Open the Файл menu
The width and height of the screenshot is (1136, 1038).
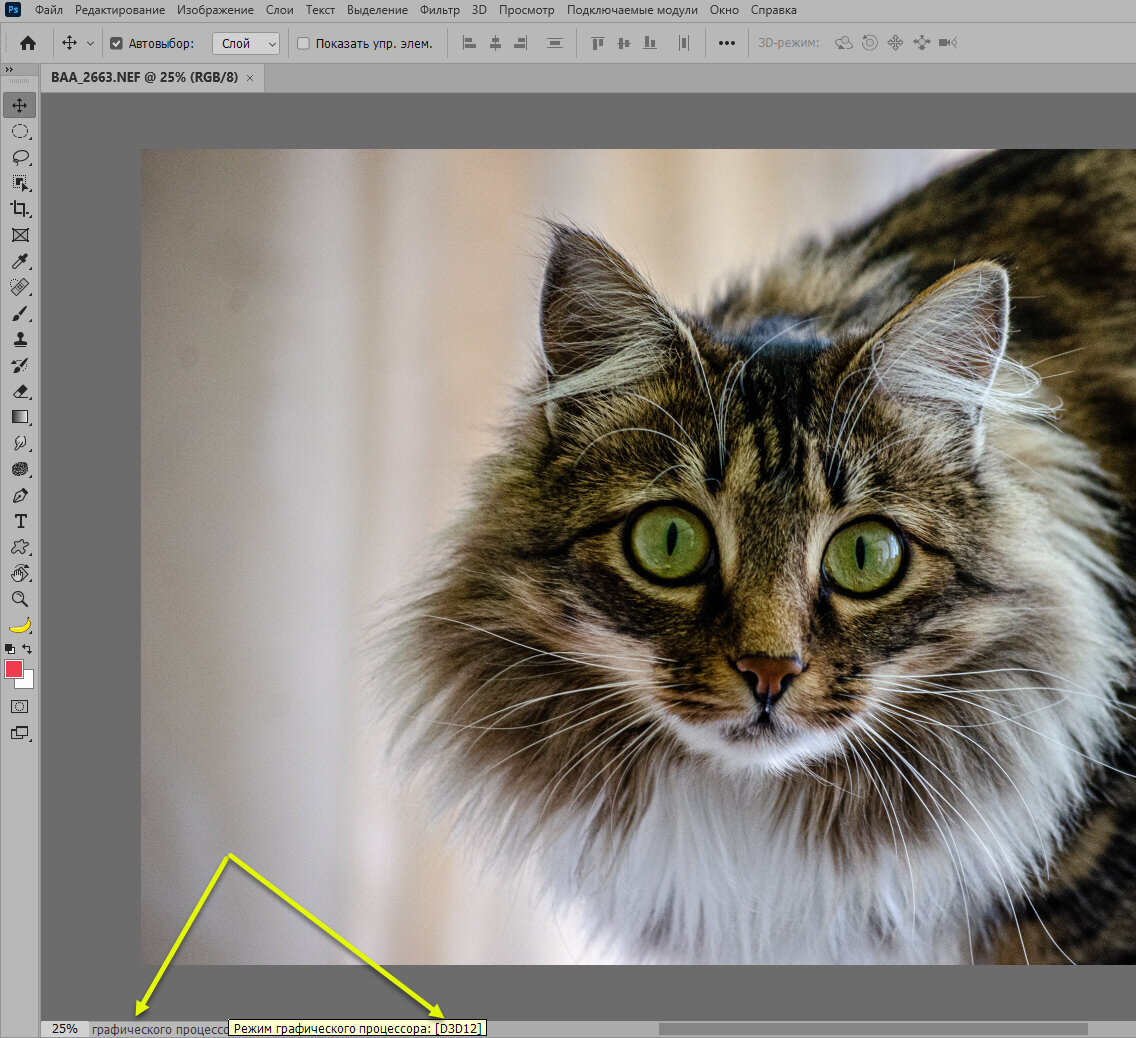(x=49, y=10)
